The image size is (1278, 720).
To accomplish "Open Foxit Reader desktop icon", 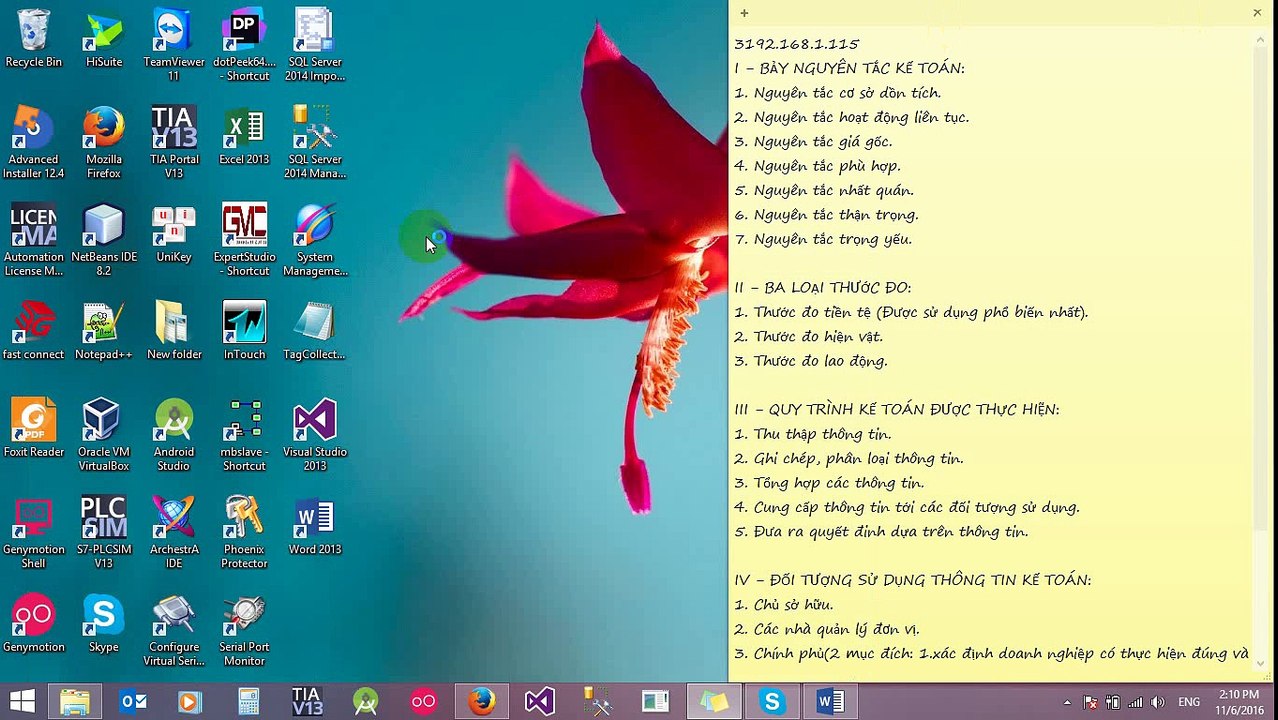I will [x=33, y=428].
